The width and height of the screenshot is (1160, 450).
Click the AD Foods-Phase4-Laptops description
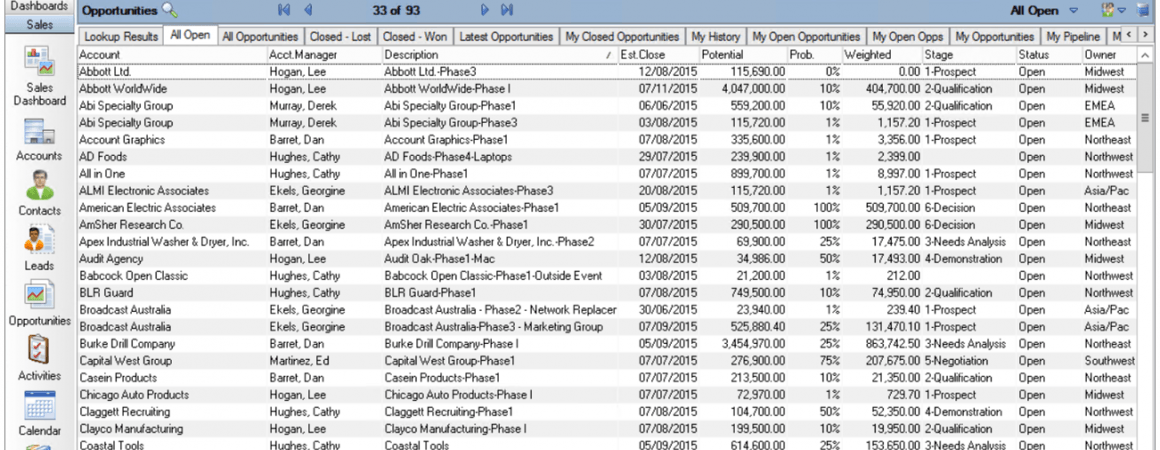coord(448,157)
